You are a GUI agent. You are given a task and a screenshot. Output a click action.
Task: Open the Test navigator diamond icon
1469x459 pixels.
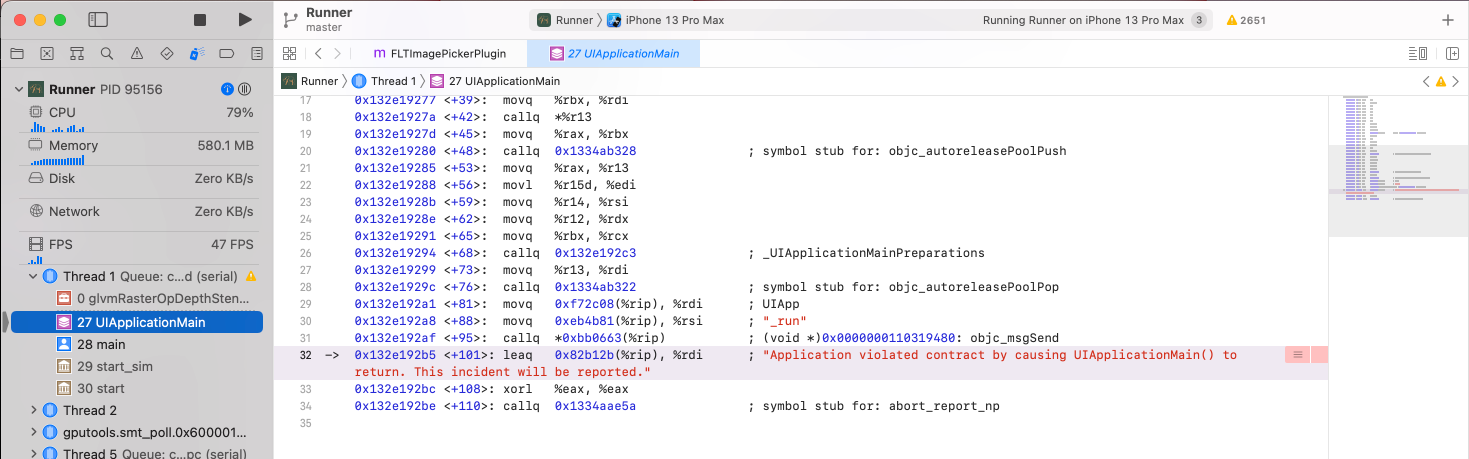[x=167, y=53]
